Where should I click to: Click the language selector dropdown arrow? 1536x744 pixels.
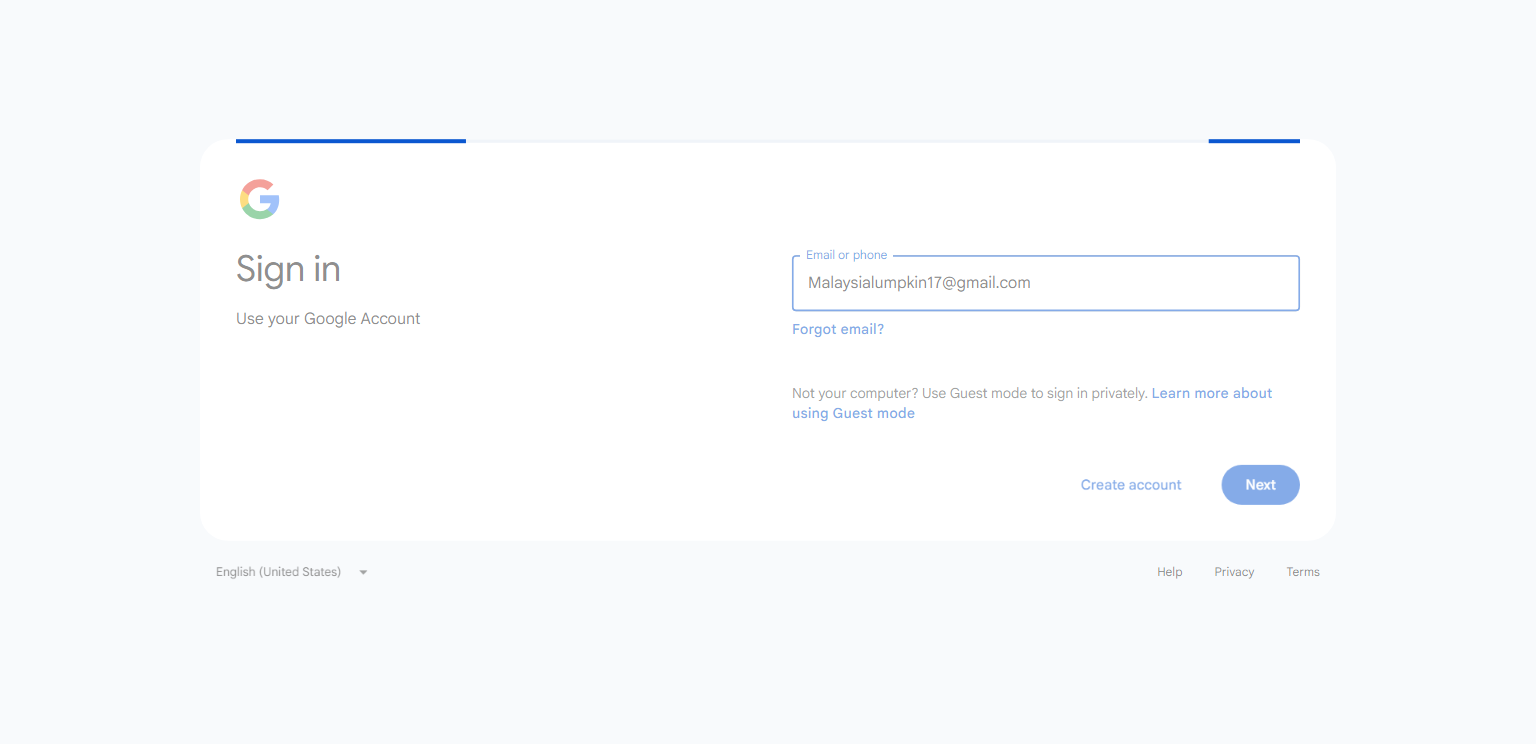click(363, 573)
